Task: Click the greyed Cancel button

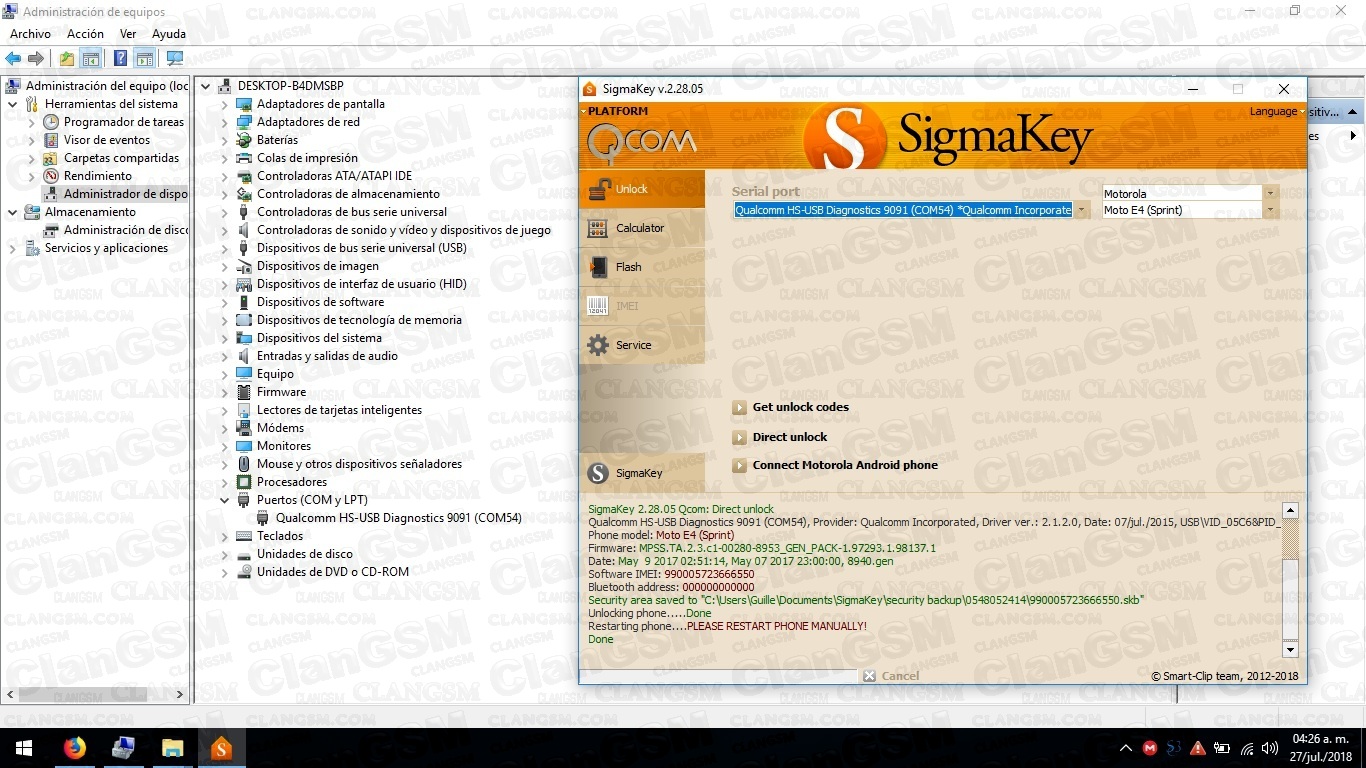Action: [x=891, y=676]
